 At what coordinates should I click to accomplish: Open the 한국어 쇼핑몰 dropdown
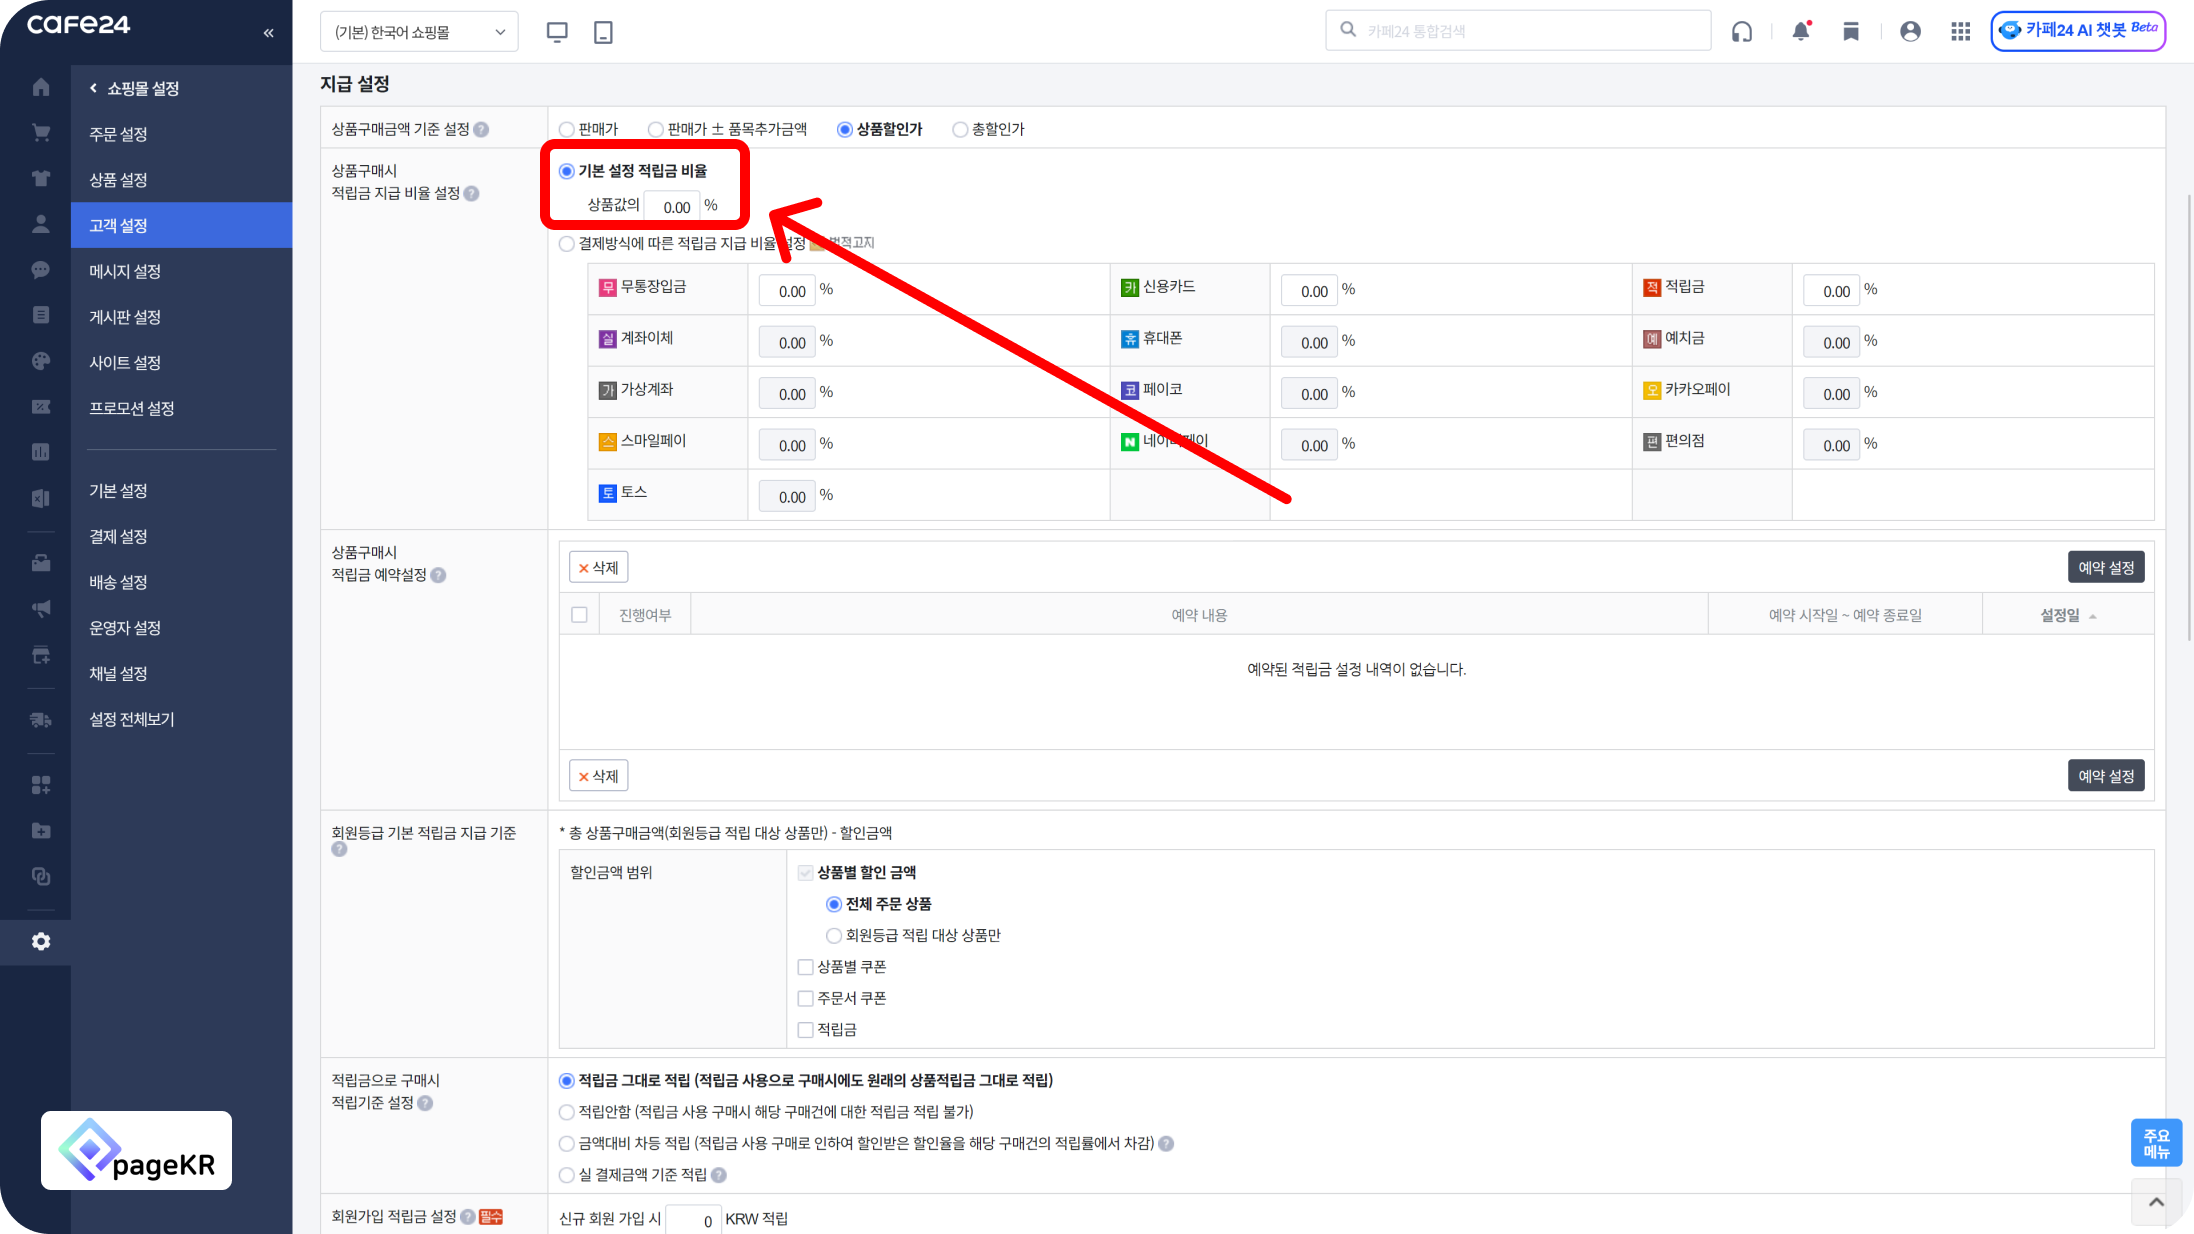click(419, 32)
